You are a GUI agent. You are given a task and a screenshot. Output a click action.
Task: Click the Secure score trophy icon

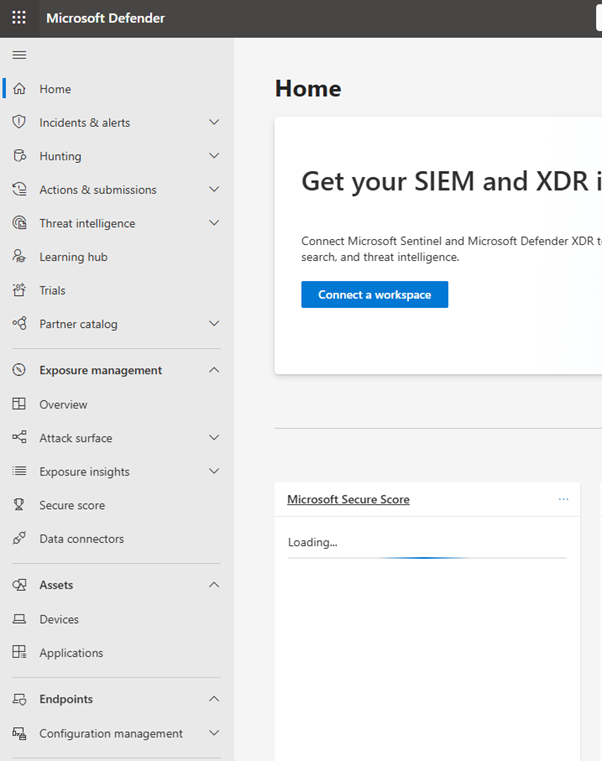pos(19,505)
